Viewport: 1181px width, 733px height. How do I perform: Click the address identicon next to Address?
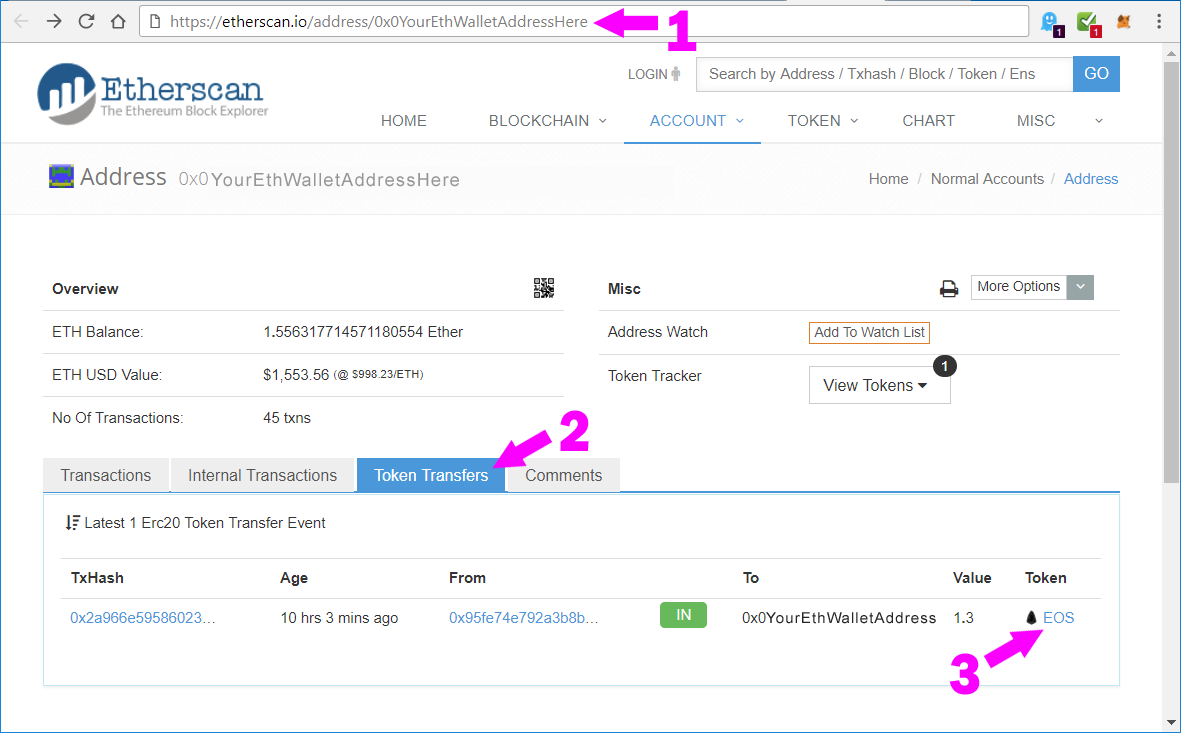tap(61, 176)
